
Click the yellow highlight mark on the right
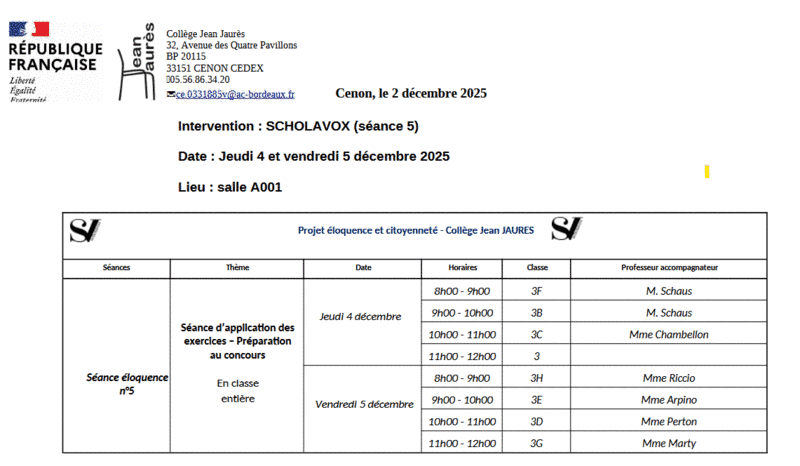coord(707,172)
